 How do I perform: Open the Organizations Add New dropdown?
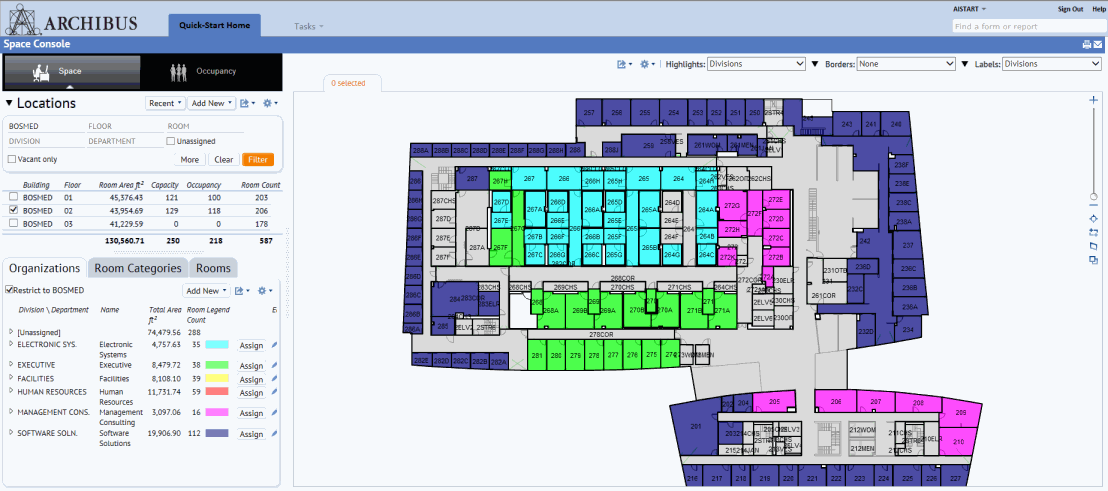tap(206, 291)
